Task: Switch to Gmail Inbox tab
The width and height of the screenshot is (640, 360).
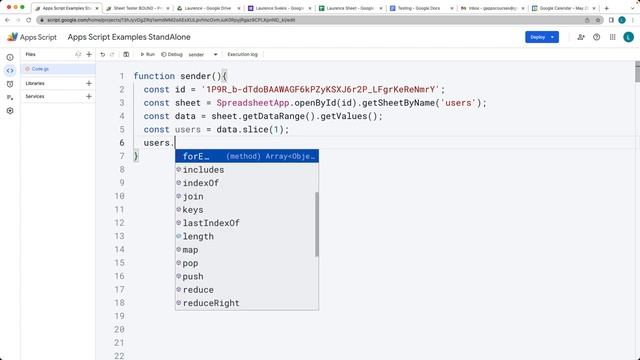Action: [x=492, y=8]
